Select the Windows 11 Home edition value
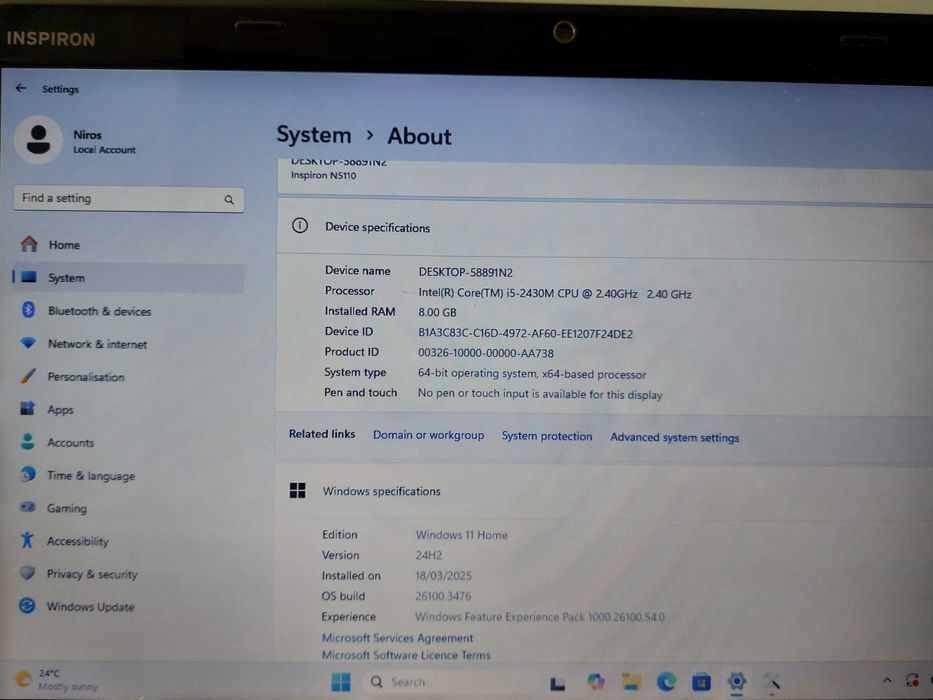The height and width of the screenshot is (700, 933). 462,535
